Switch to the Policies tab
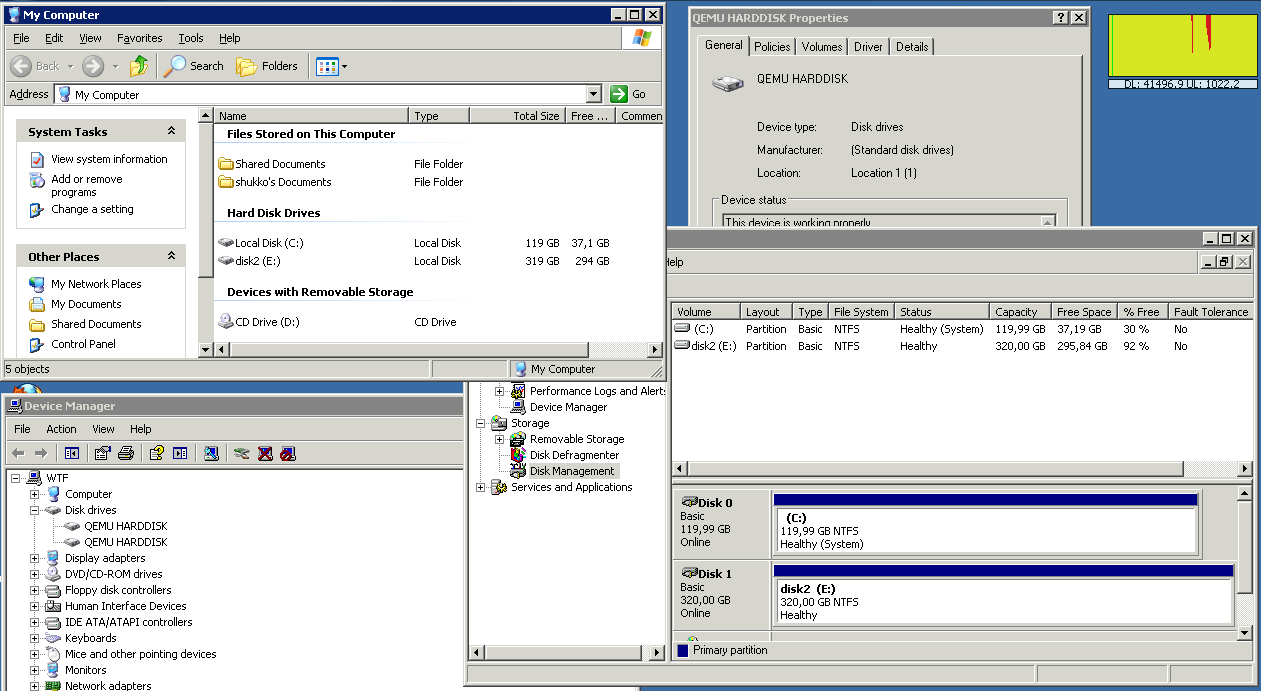The width and height of the screenshot is (1261, 691). 772,47
